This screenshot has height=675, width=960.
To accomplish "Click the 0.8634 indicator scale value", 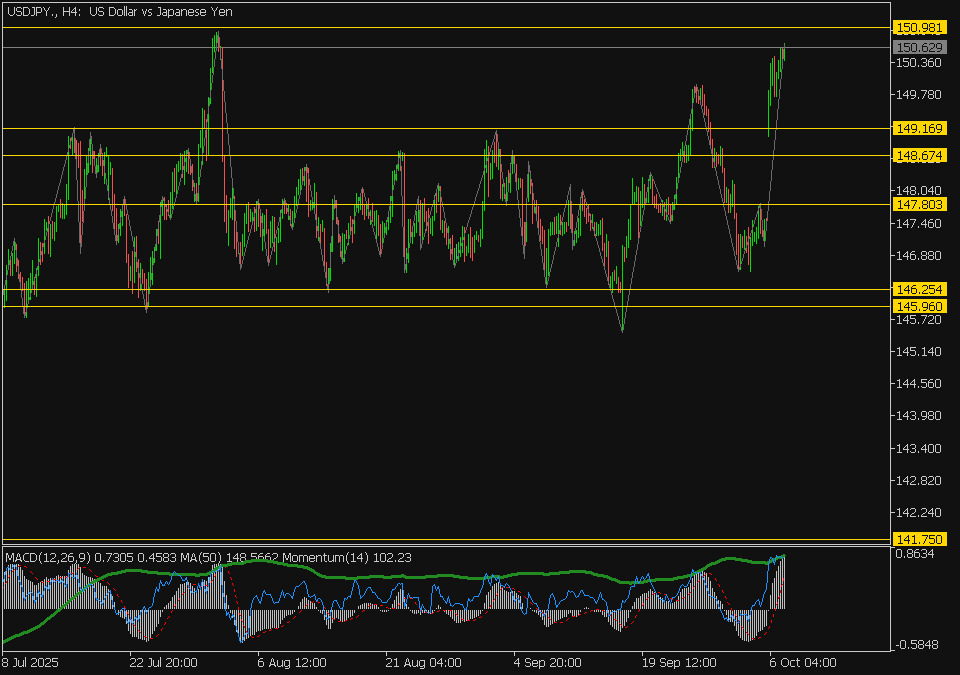I will 915,553.
